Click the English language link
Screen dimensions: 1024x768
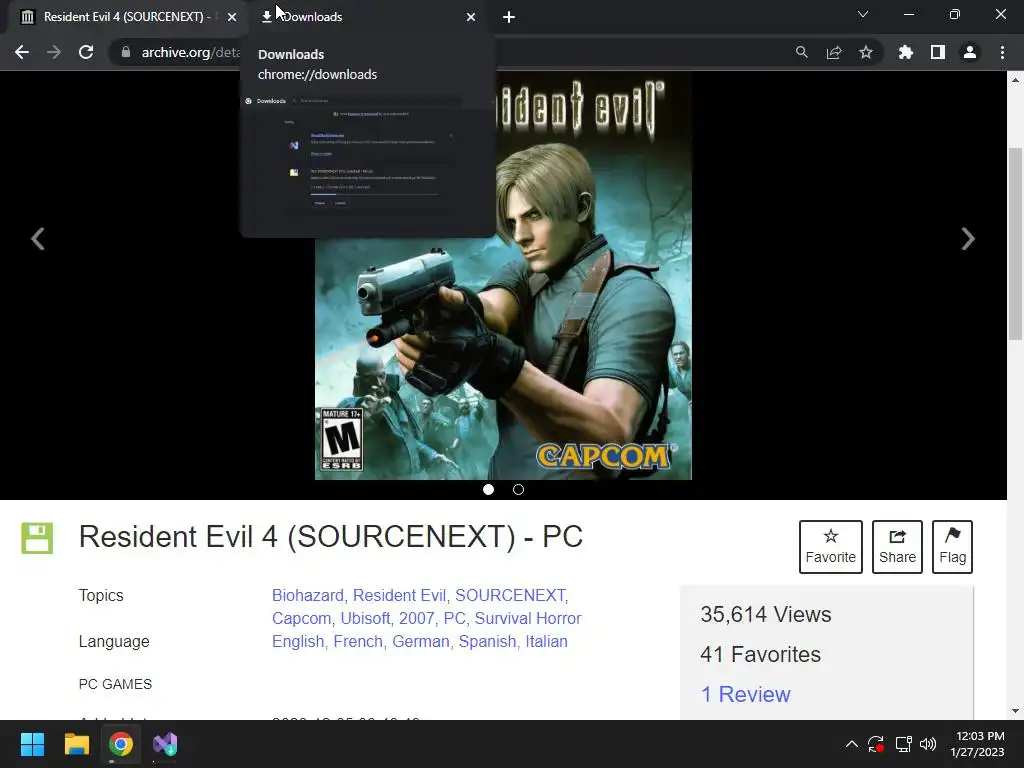coord(298,641)
